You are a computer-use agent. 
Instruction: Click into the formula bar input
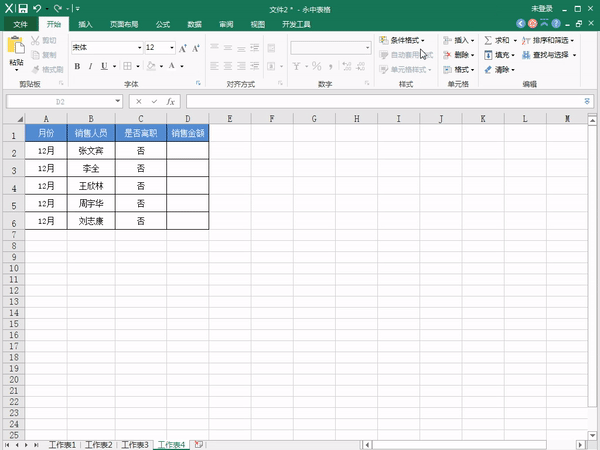385,101
